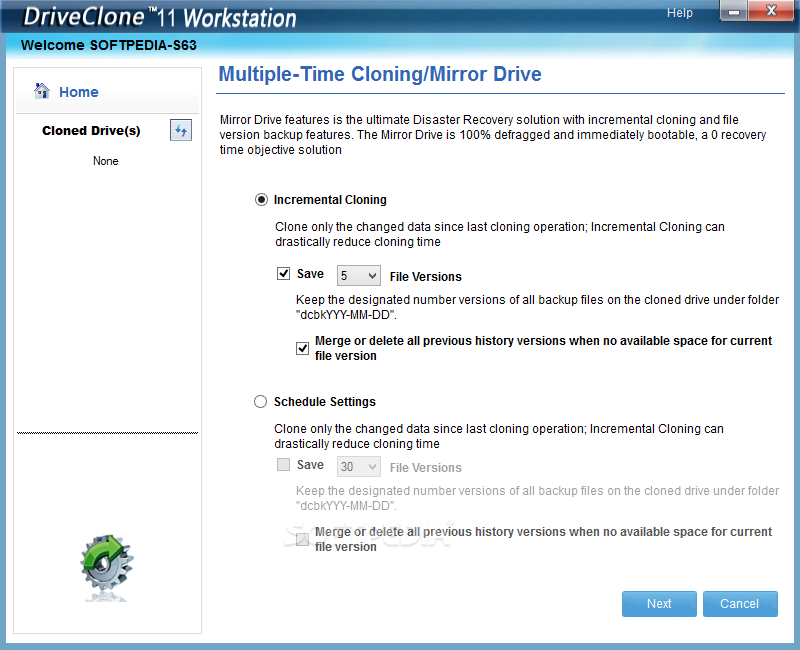This screenshot has height=650, width=800.
Task: Minimize the DriveClone window
Action: [x=734, y=11]
